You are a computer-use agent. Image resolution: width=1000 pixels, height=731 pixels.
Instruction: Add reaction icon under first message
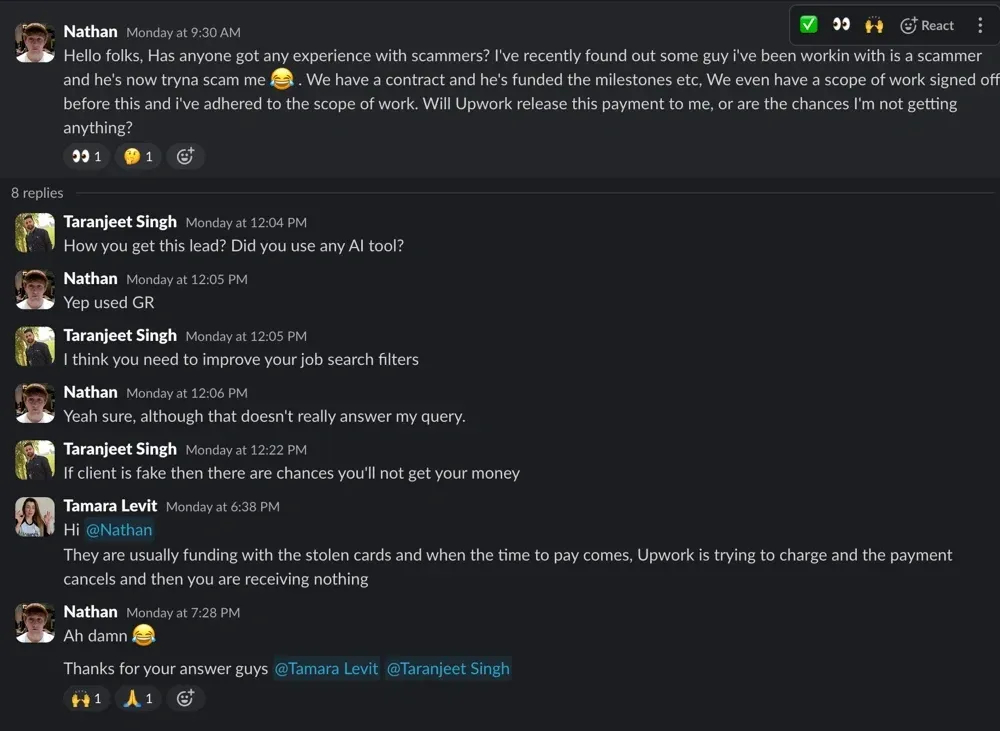tap(185, 156)
